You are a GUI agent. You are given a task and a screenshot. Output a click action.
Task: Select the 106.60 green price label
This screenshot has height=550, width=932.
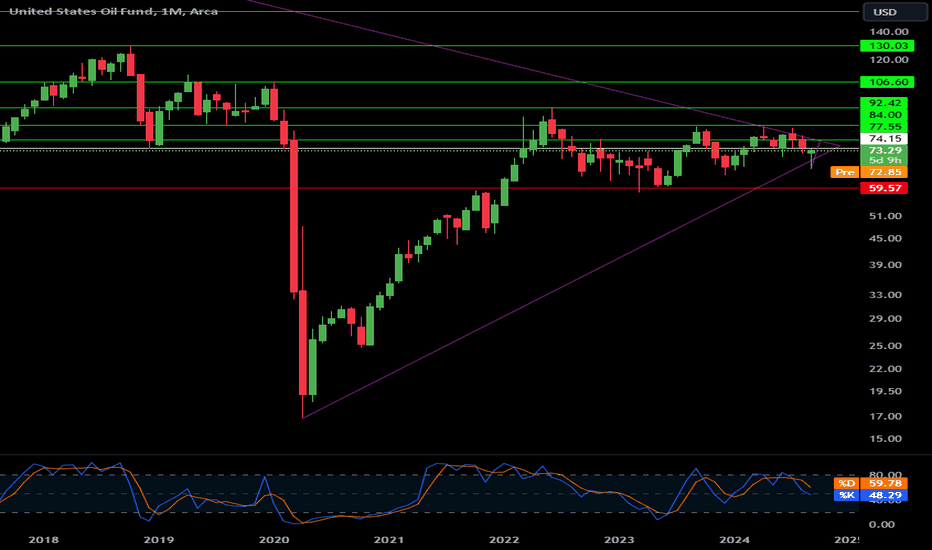coord(887,82)
